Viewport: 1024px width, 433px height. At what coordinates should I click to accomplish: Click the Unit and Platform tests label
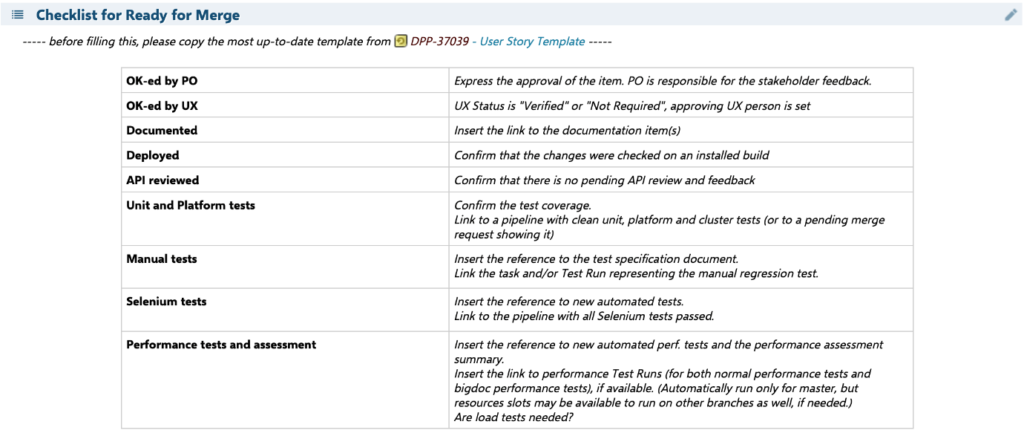191,205
